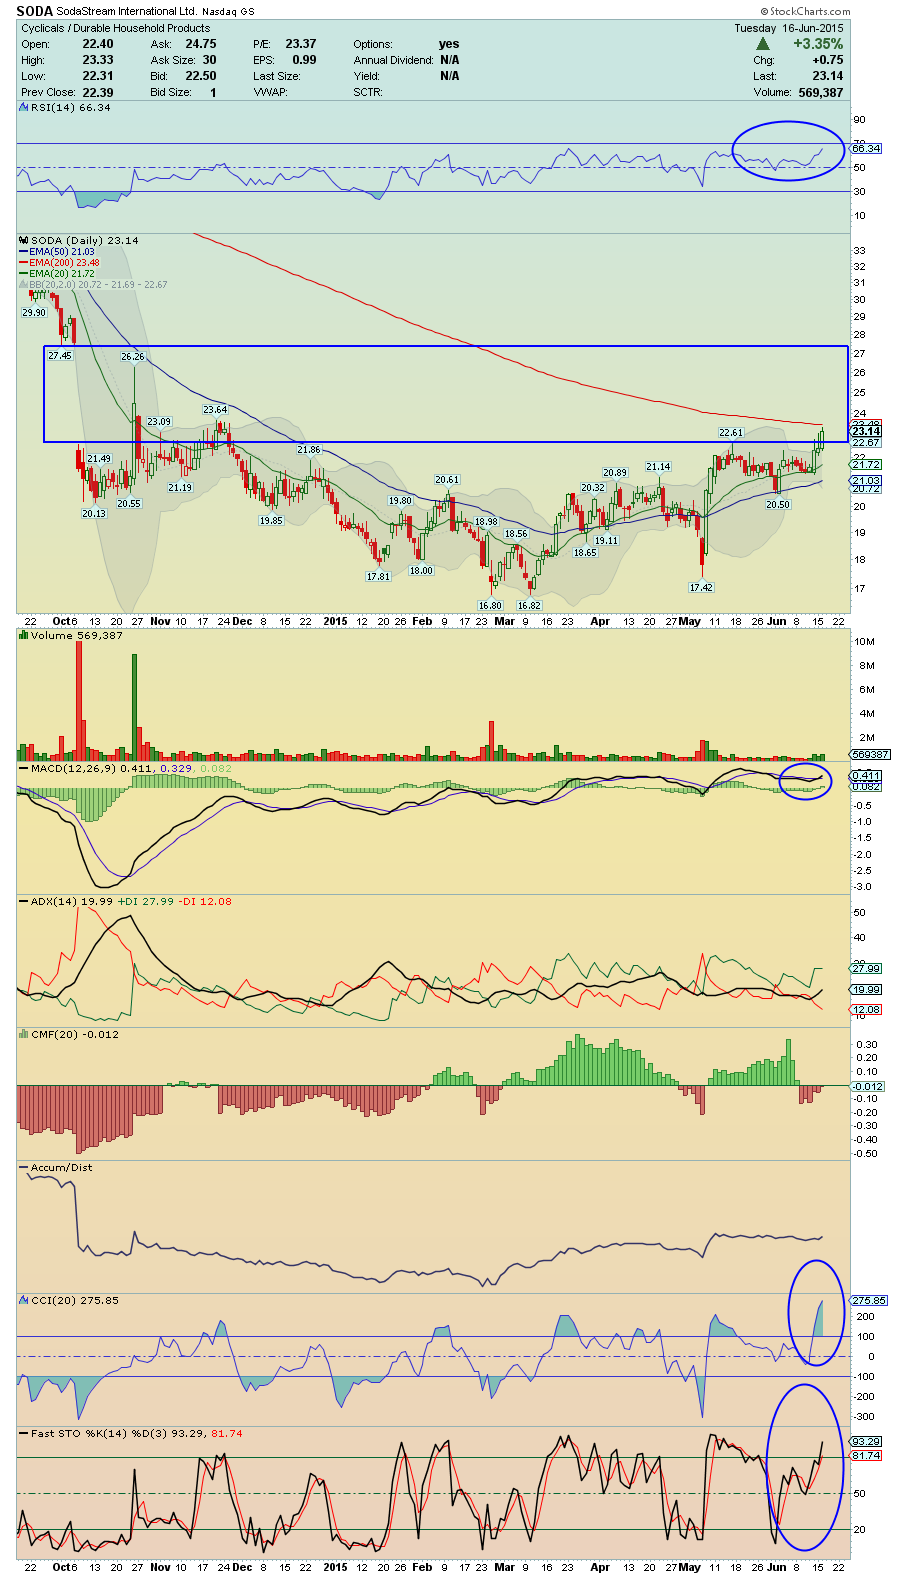The image size is (900, 1577).
Task: Click the 2015 label on the bottom date axis
Action: coord(335,1567)
